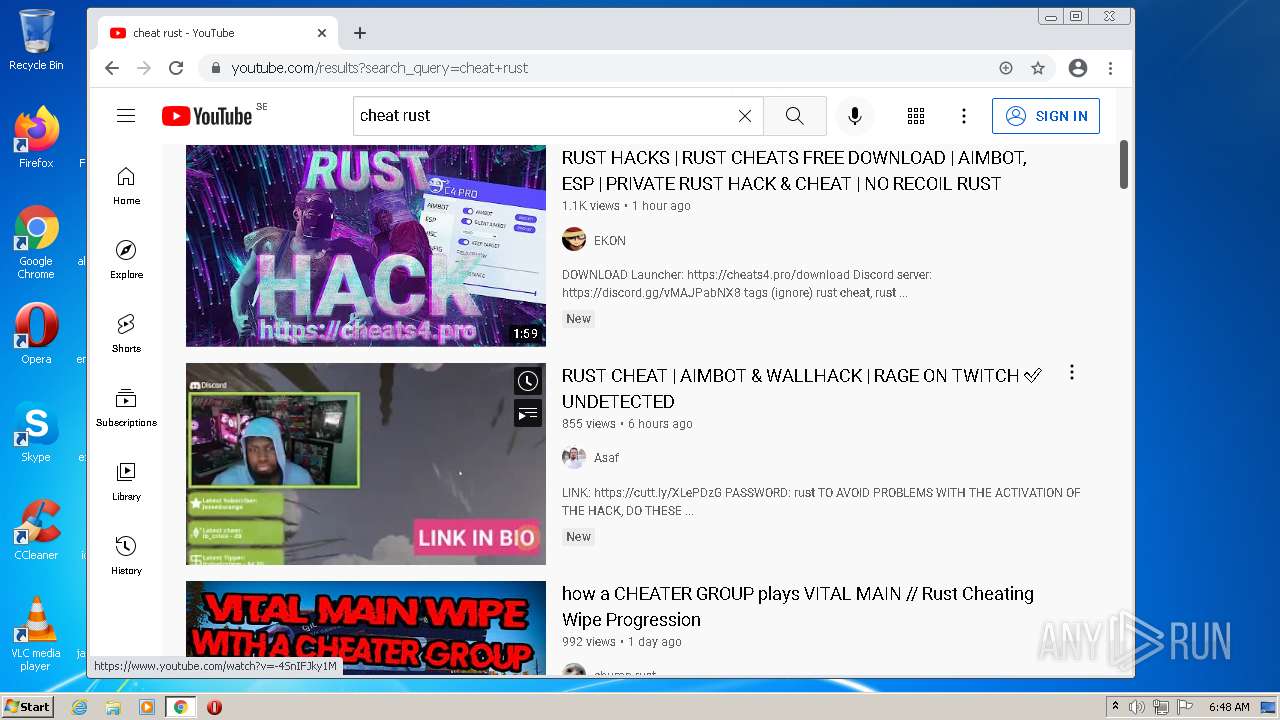Open the Recycle Bin desktop icon
The height and width of the screenshot is (720, 1280).
(x=36, y=40)
